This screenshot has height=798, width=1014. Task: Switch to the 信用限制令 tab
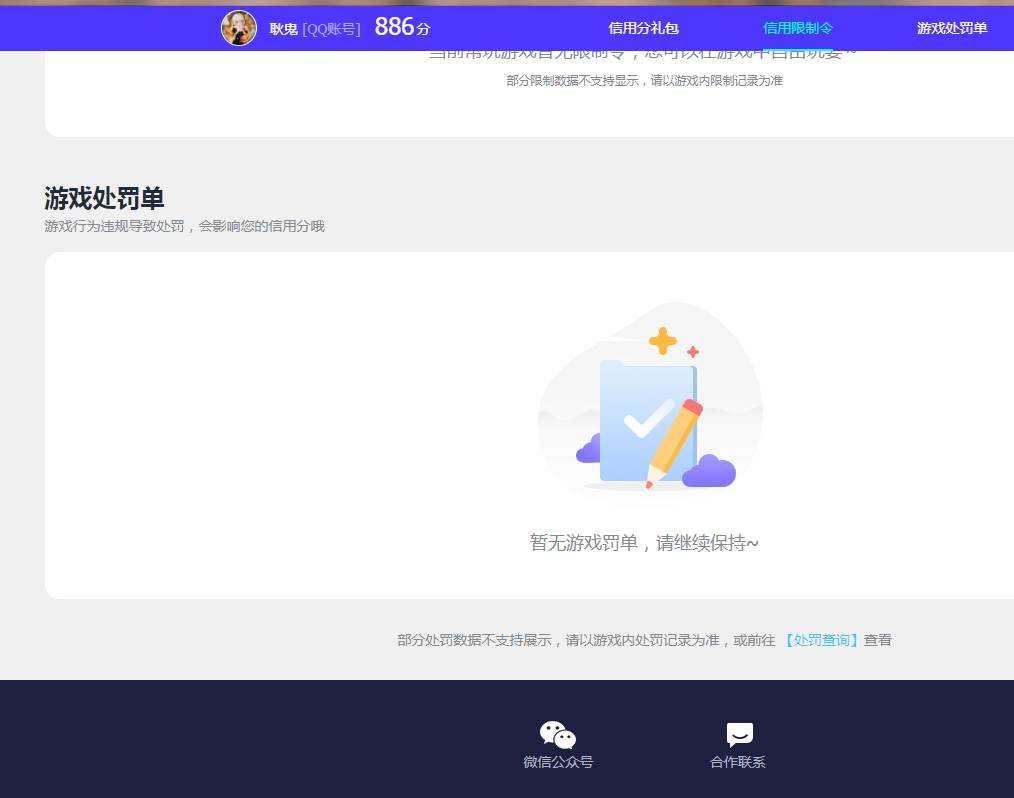[797, 28]
